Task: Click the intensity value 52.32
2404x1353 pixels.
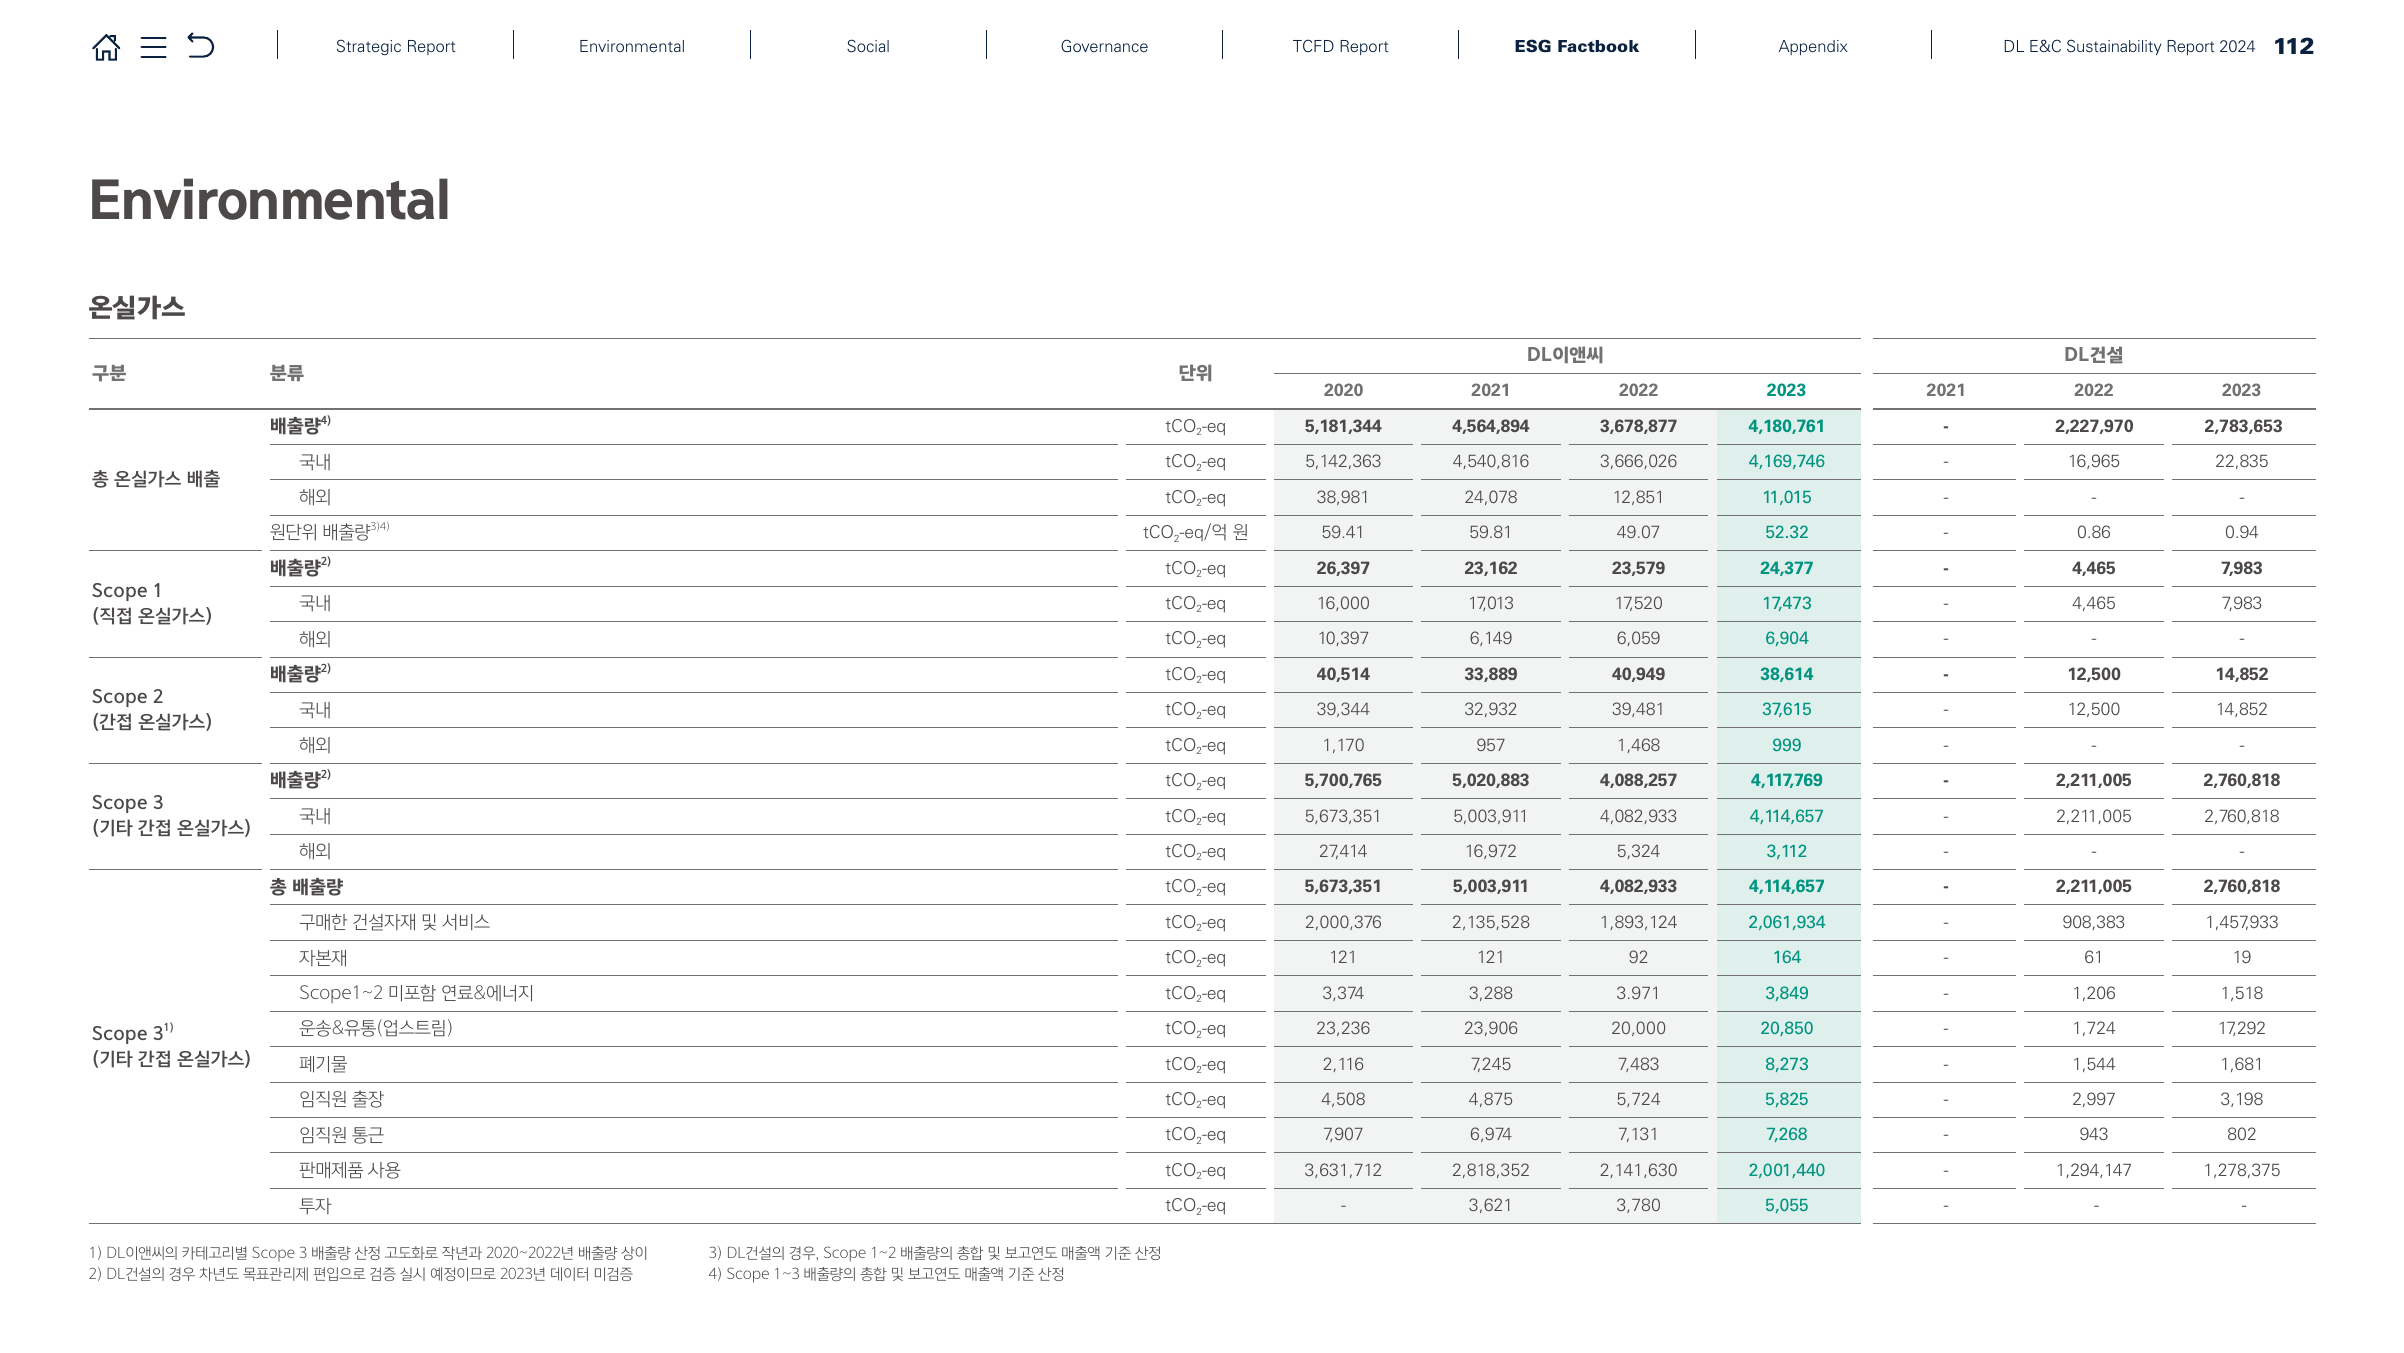Action: (x=1786, y=532)
